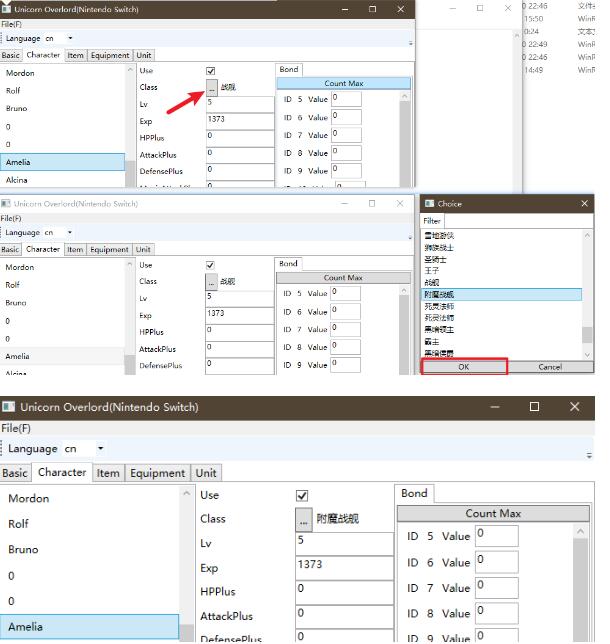
Task: Switch to Equipment tab in bottom window
Action: click(157, 473)
